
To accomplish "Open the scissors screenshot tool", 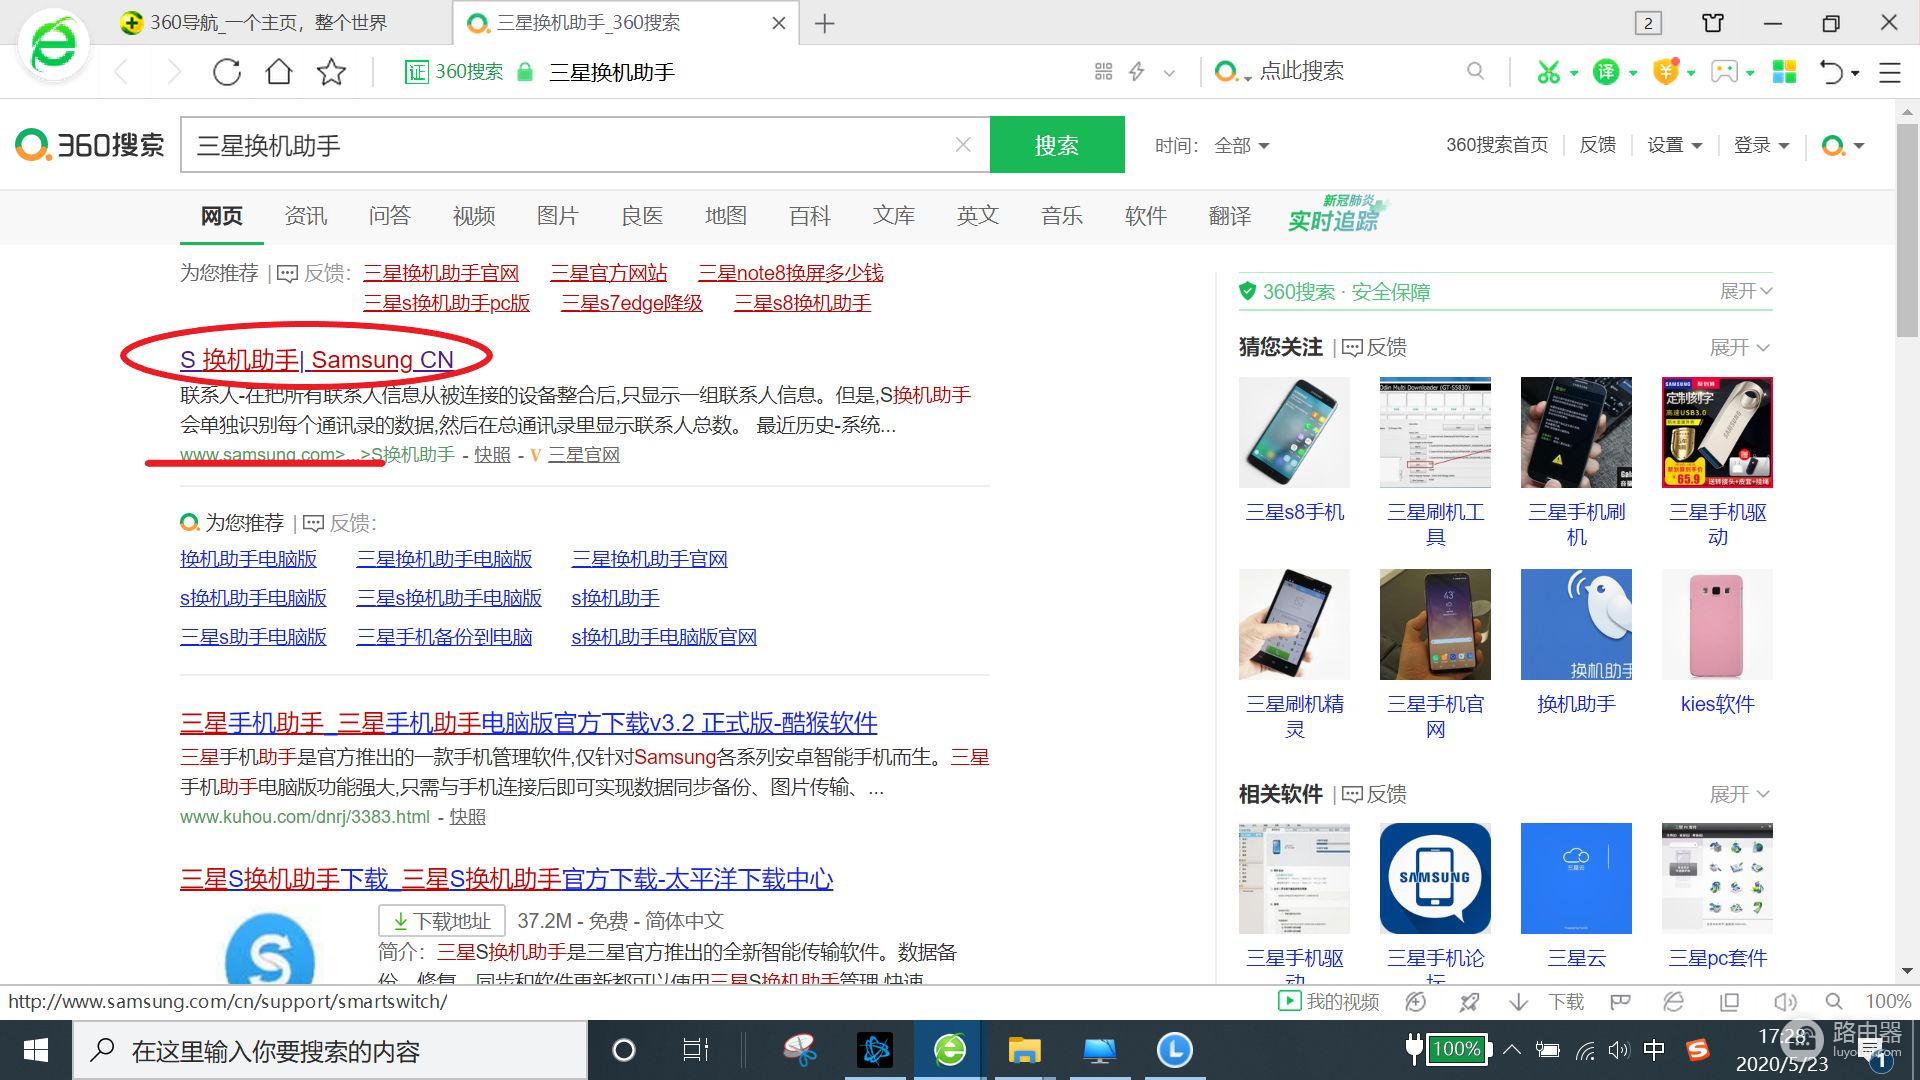I will coord(1548,72).
